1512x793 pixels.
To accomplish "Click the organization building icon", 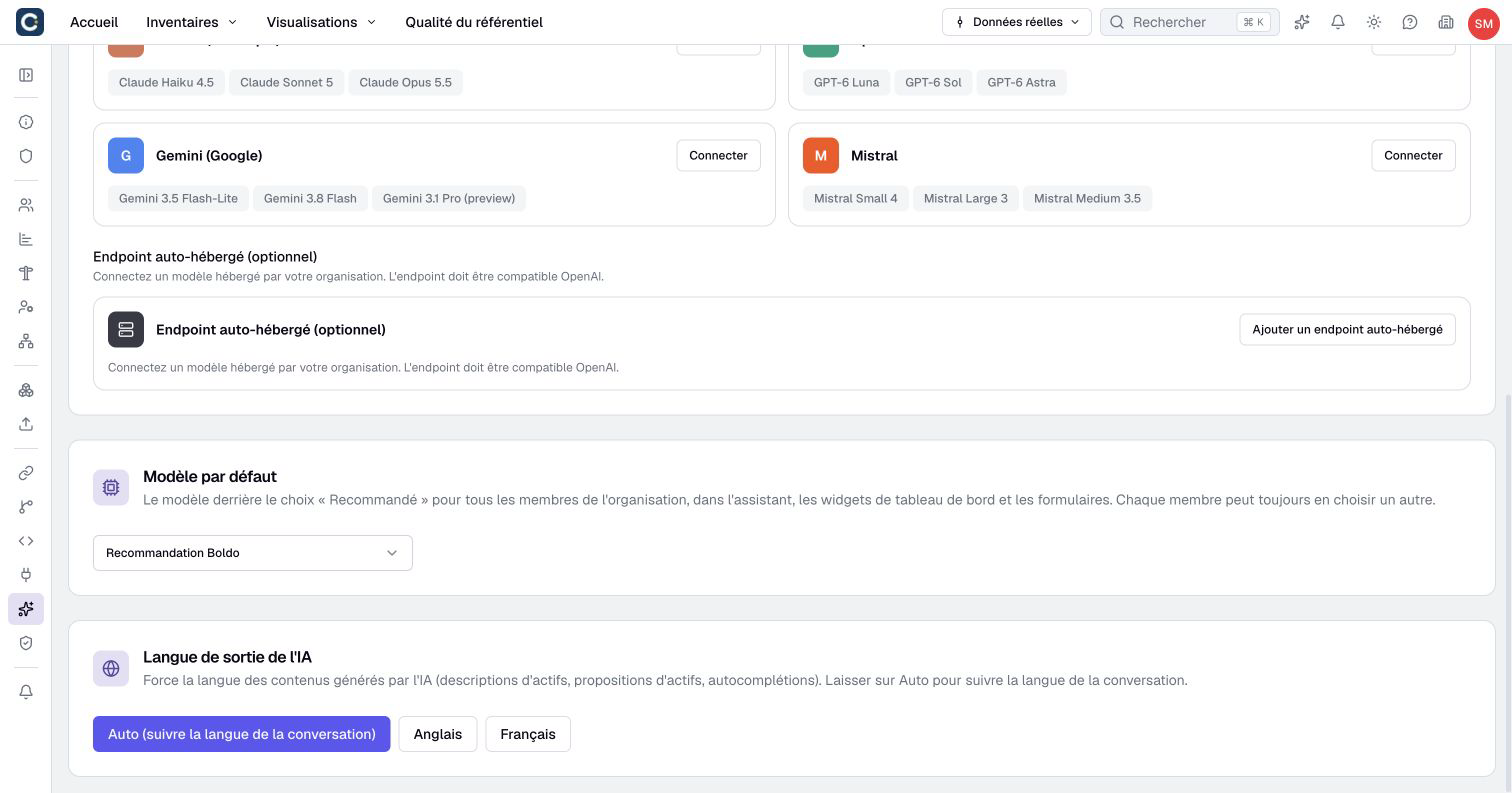I will pyautogui.click(x=1446, y=22).
